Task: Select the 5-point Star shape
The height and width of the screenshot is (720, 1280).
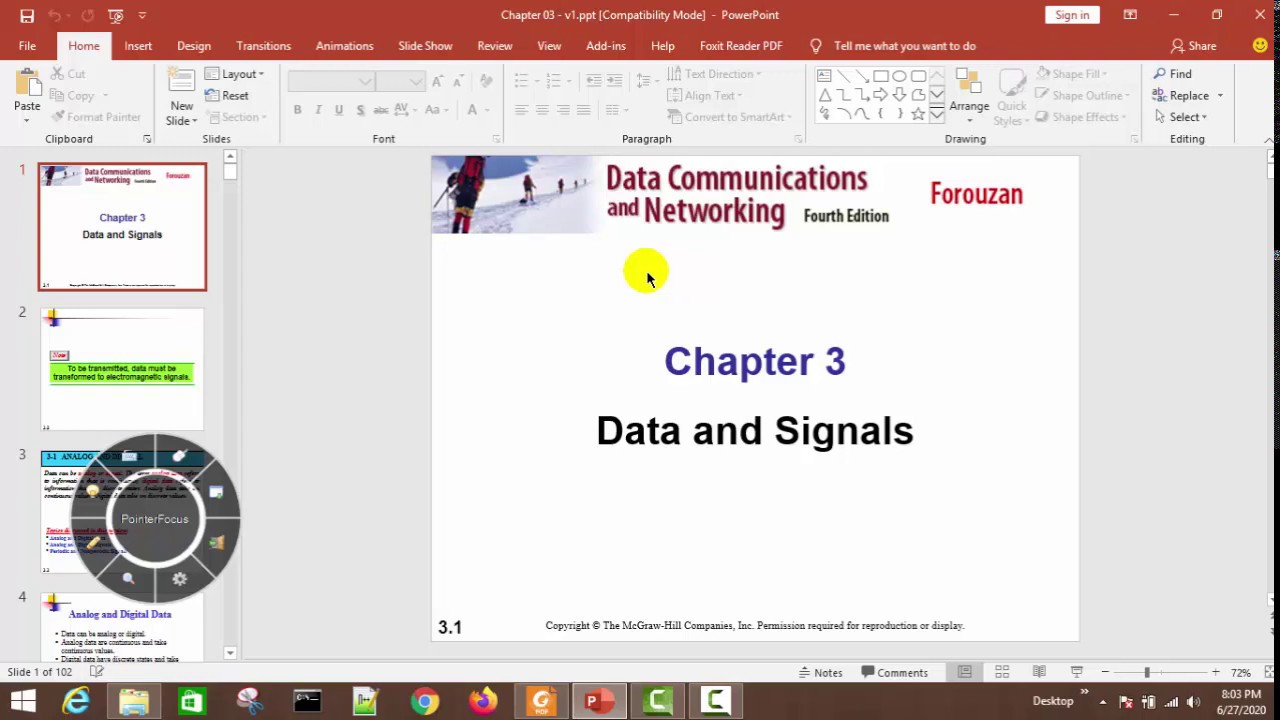Action: [x=918, y=114]
